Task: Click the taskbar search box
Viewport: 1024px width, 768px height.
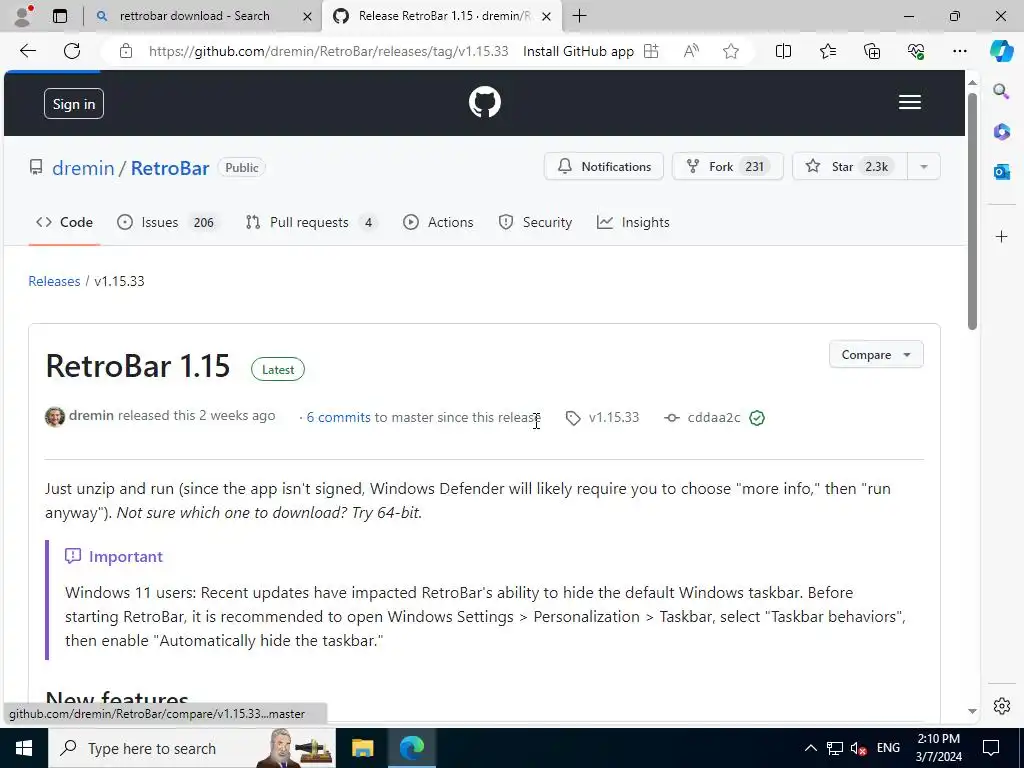Action: click(x=192, y=748)
